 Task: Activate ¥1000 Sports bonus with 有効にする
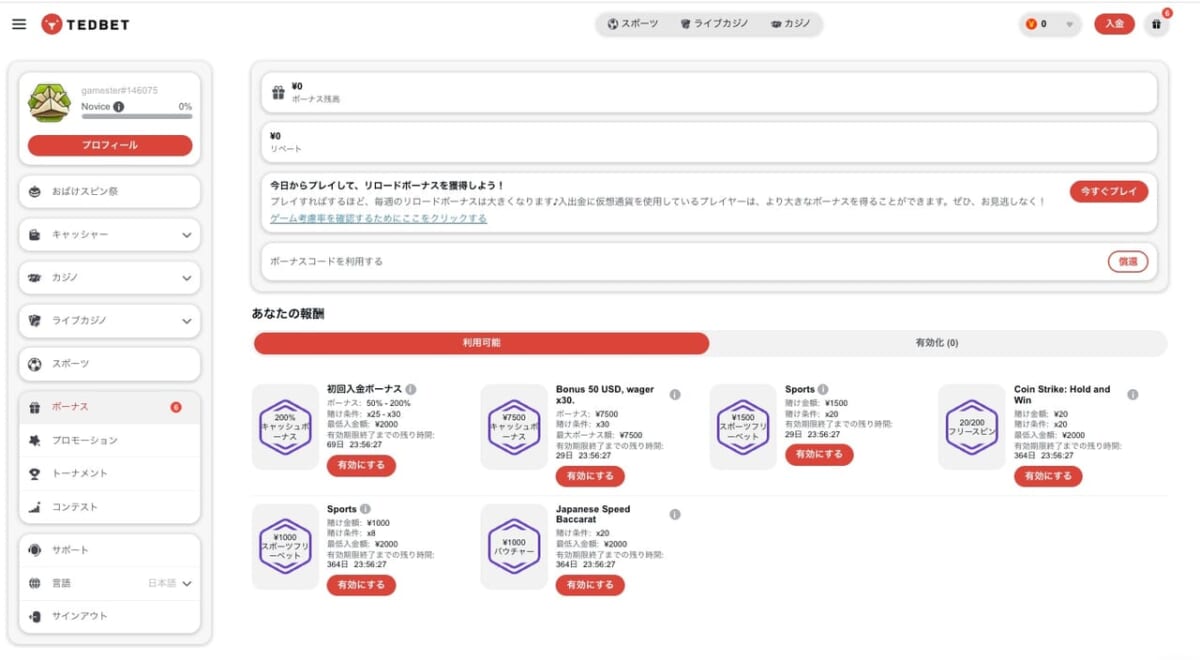tap(361, 585)
